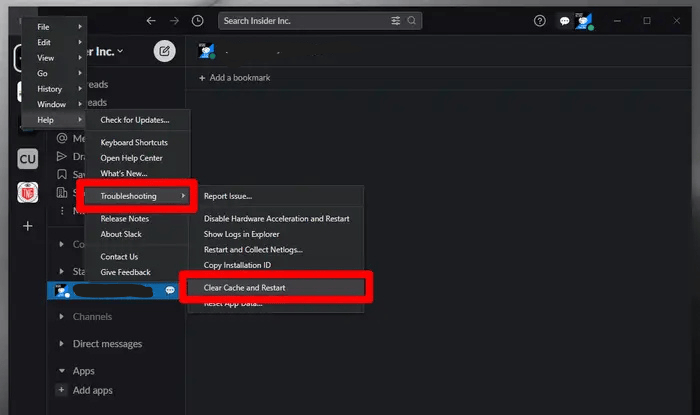The height and width of the screenshot is (415, 700).
Task: Open the workspace name dropdown chevron
Action: [x=120, y=51]
